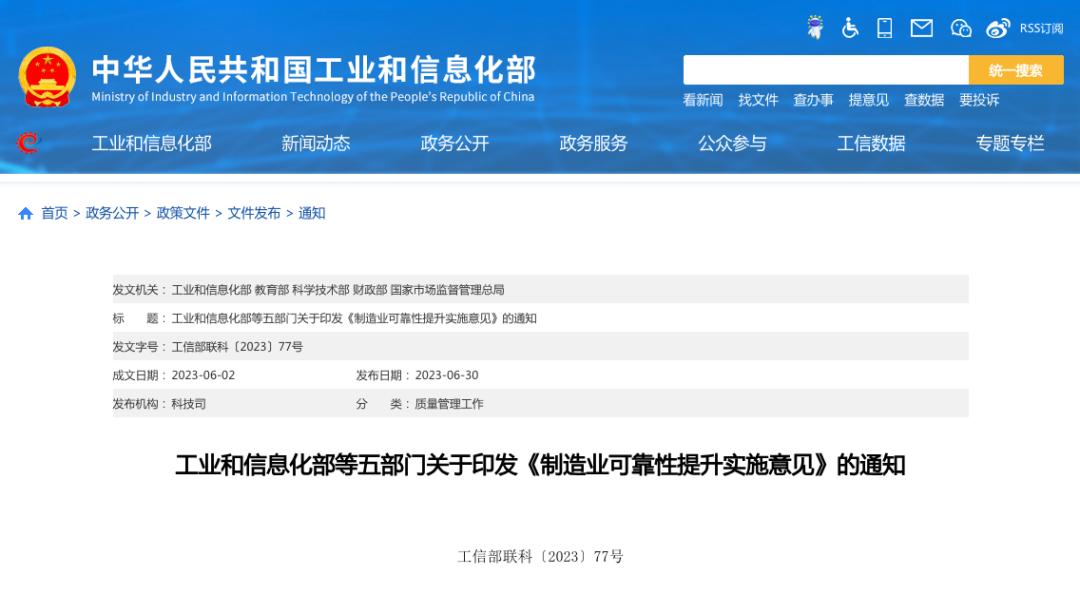
Task: Select the 公众参与 navigation item
Action: [x=733, y=143]
